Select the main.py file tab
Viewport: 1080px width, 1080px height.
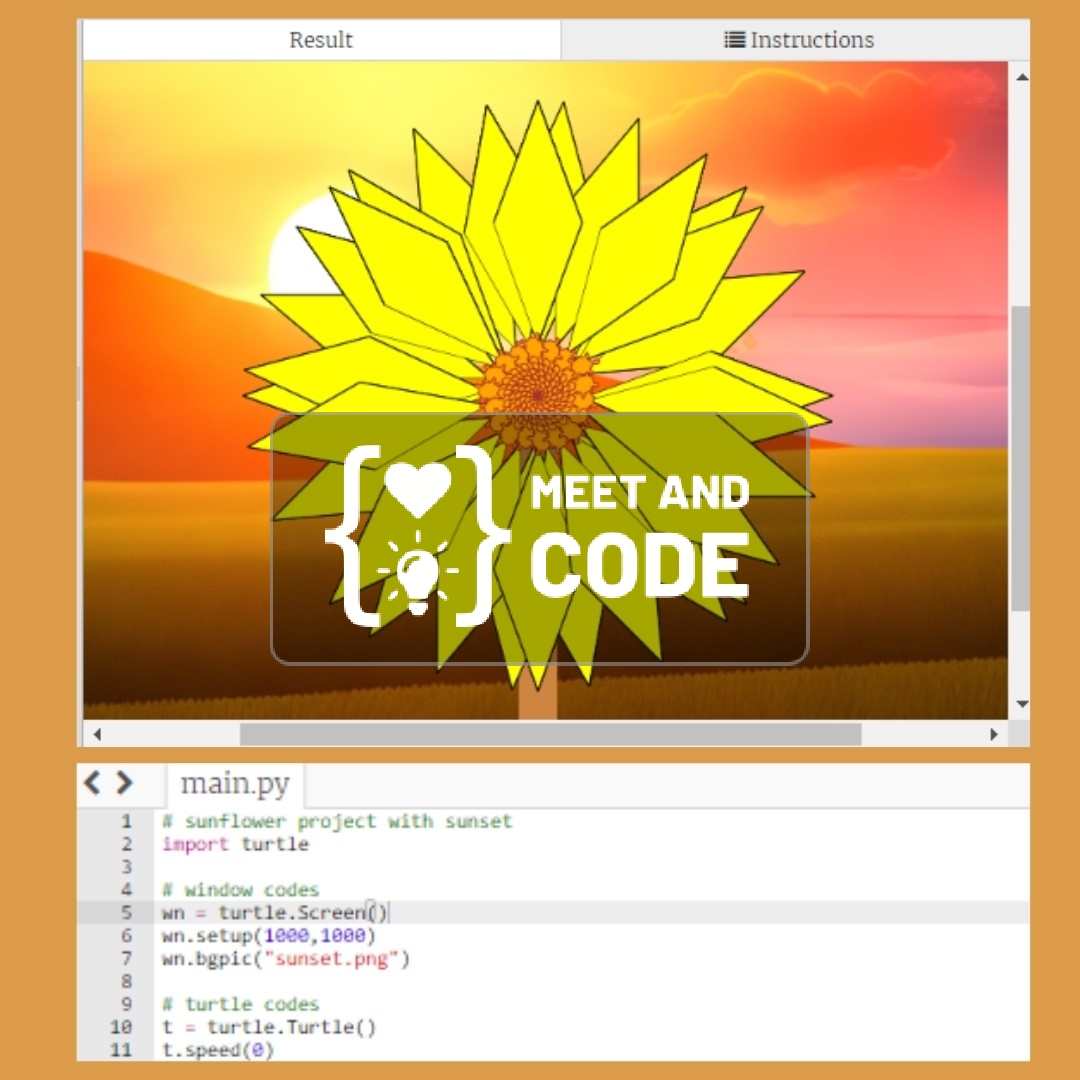[235, 785]
